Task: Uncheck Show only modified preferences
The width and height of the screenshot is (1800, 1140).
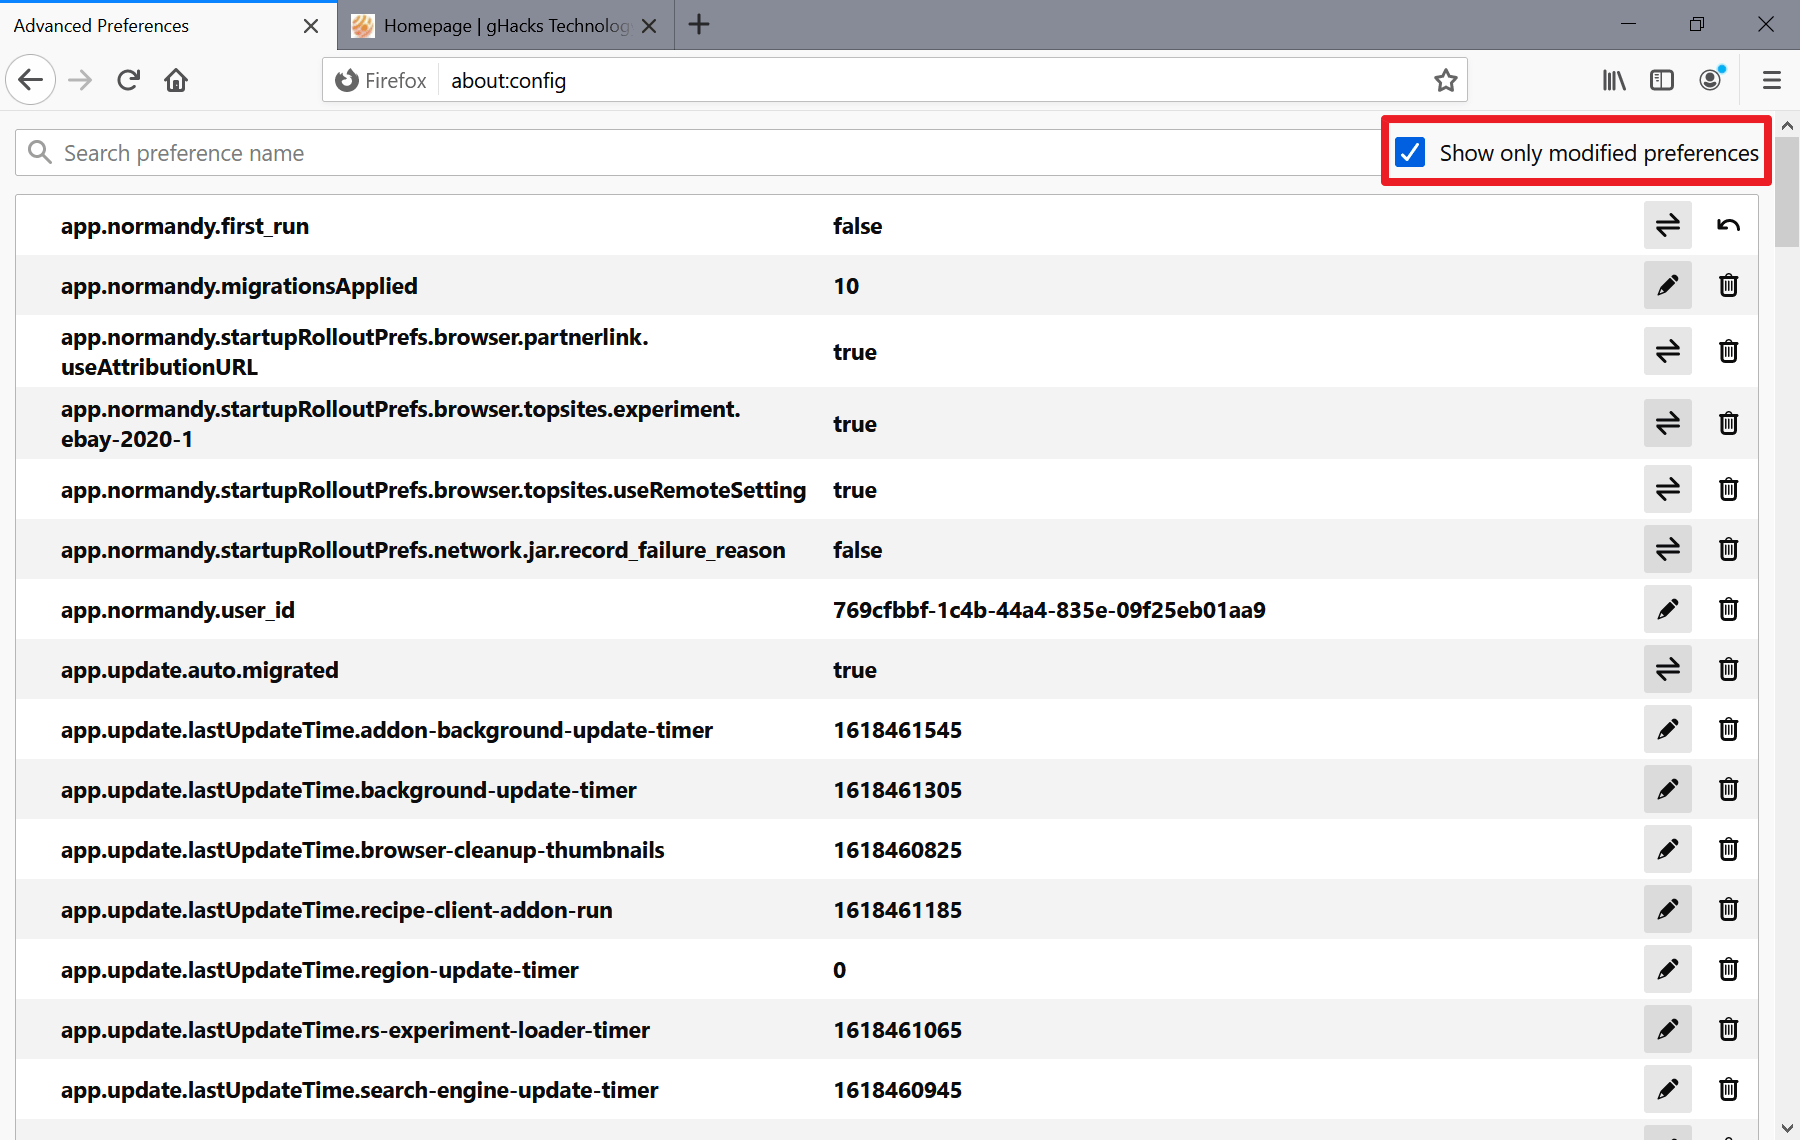Action: [1410, 153]
